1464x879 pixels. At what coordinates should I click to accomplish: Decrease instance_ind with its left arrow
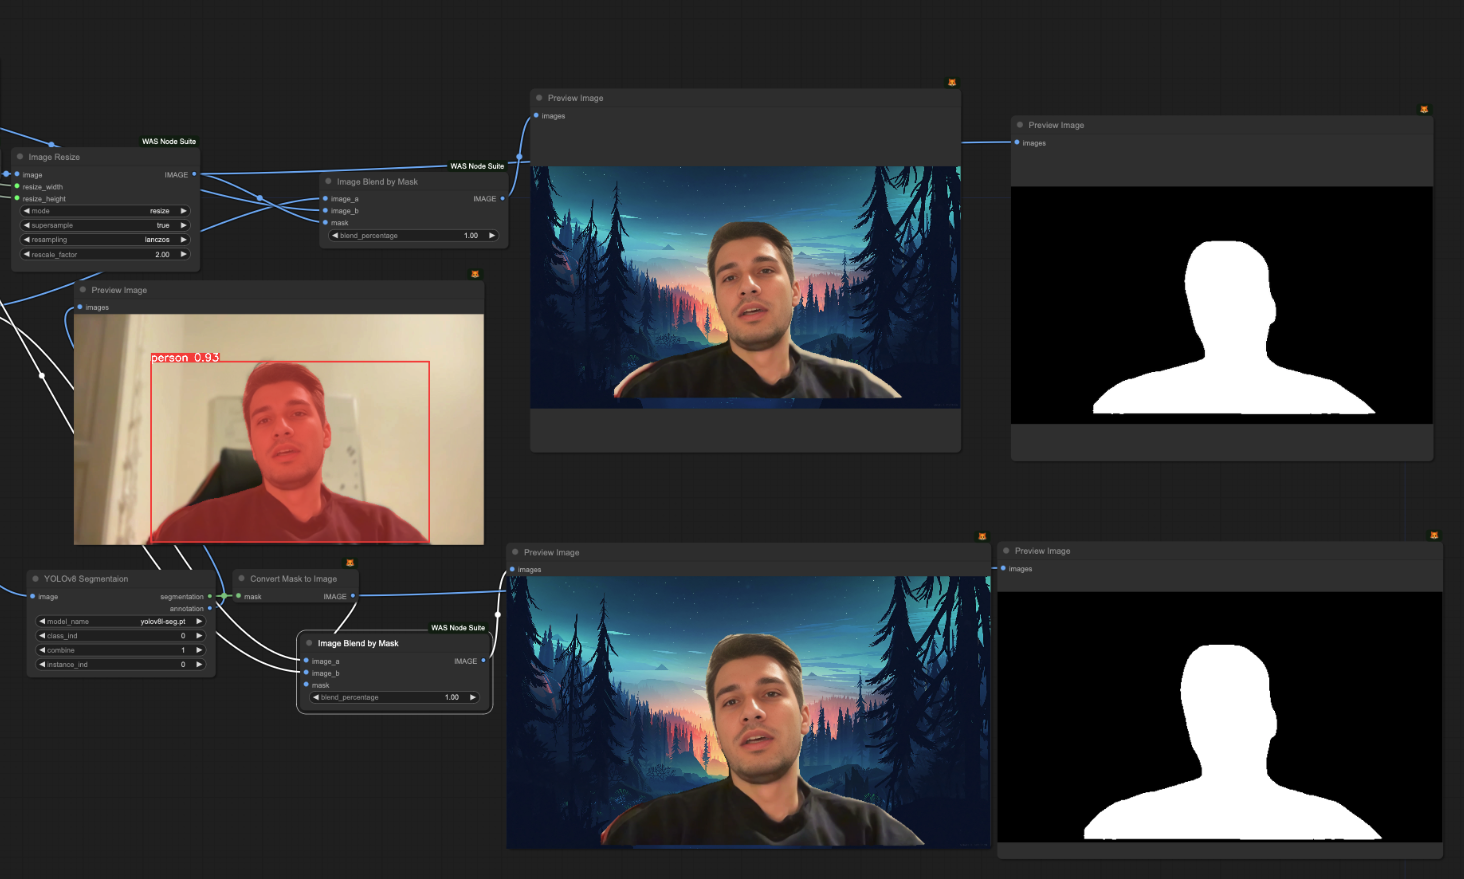coord(42,664)
